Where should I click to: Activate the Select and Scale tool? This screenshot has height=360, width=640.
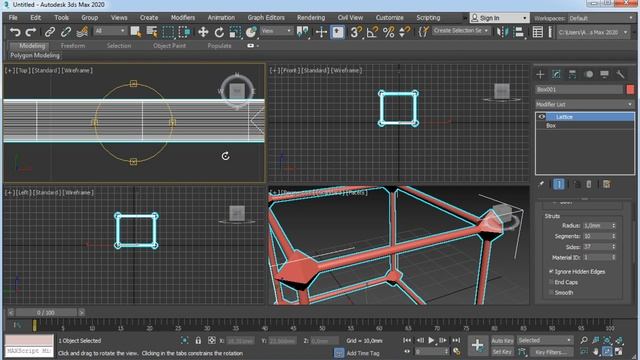[x=235, y=32]
